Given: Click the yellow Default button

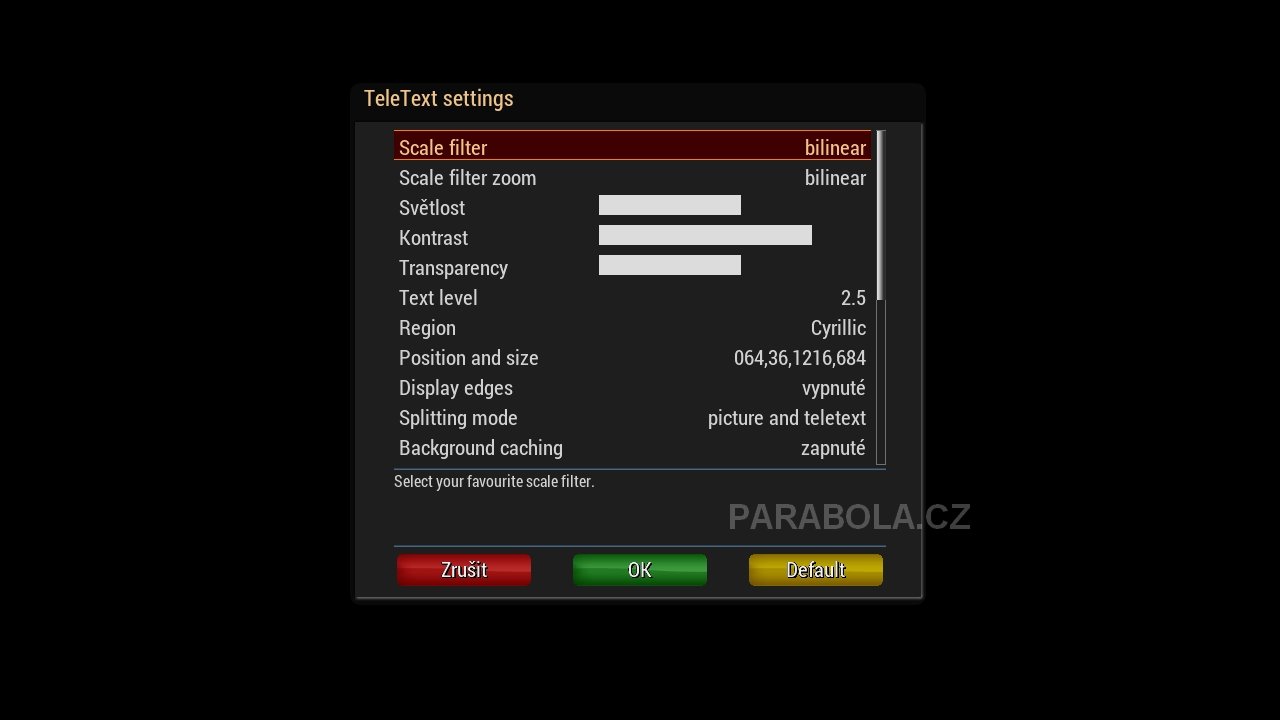Looking at the screenshot, I should [816, 570].
